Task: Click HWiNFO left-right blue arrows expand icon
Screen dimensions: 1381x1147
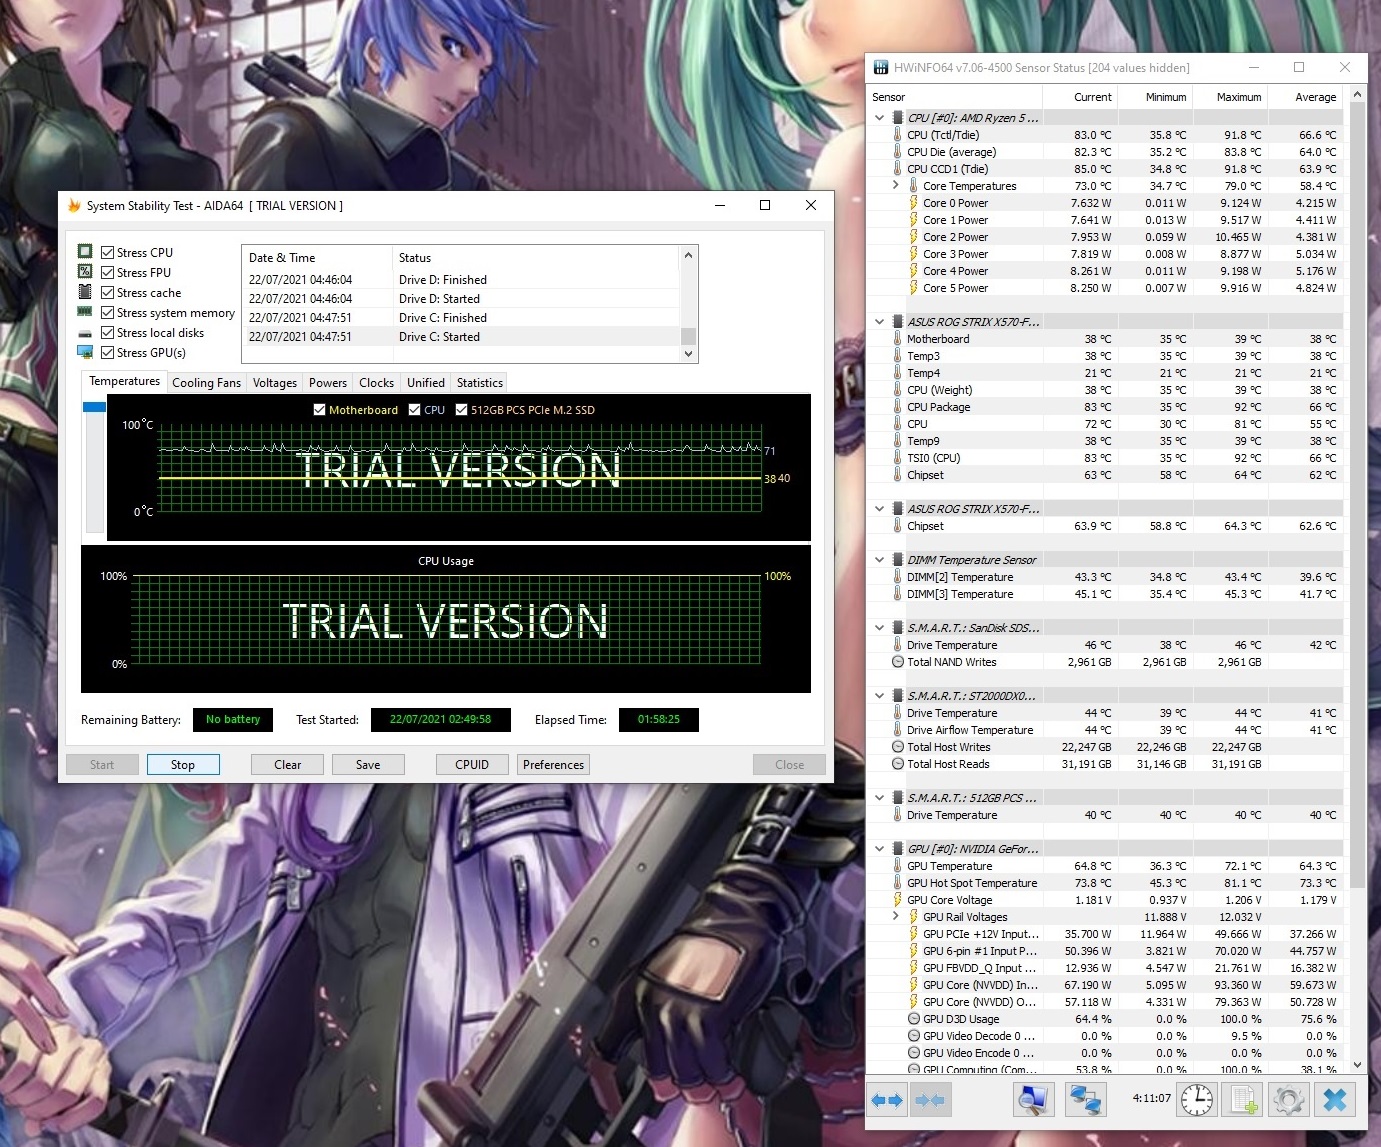Action: tap(886, 1100)
